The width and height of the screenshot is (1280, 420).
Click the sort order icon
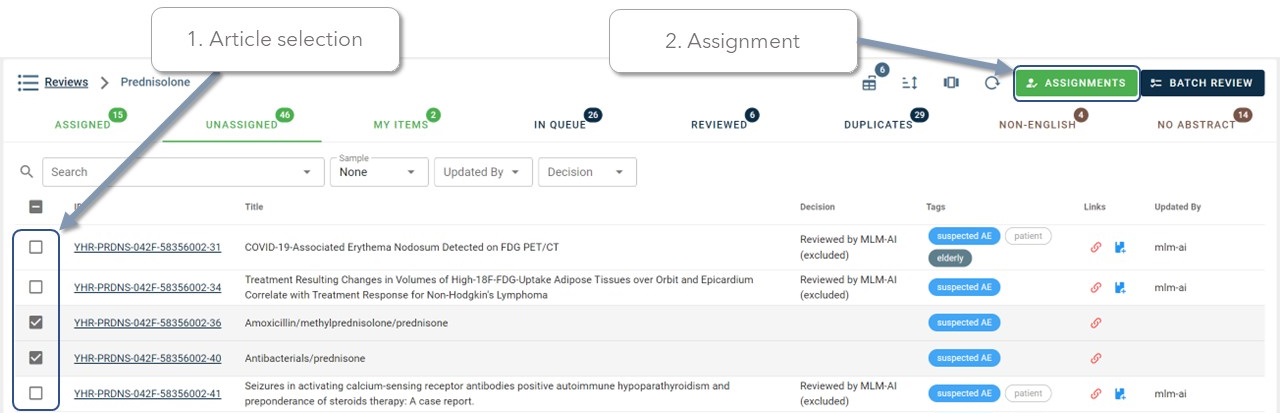pos(910,83)
